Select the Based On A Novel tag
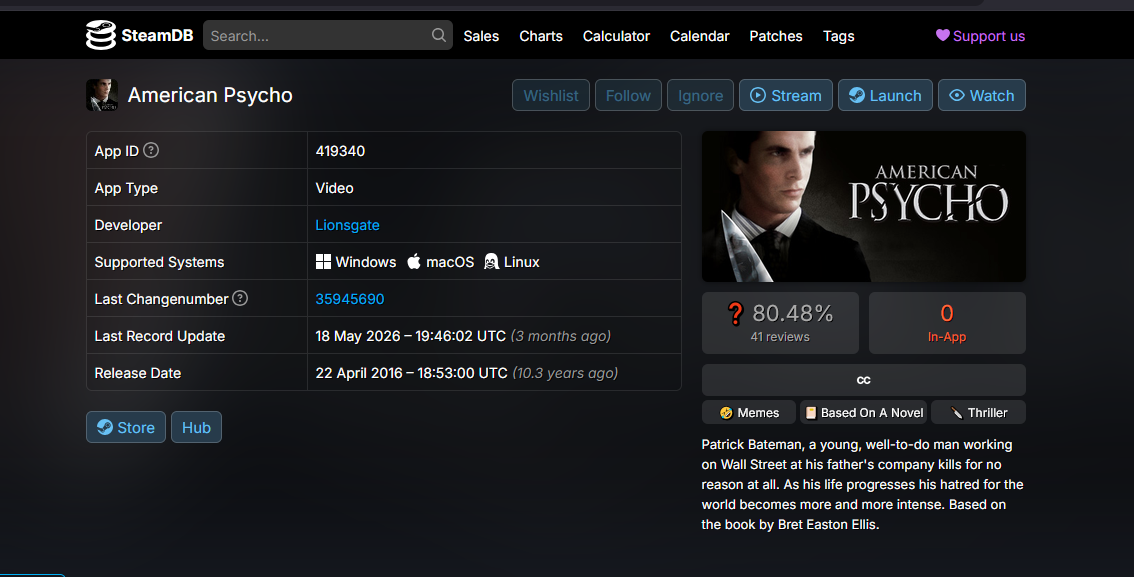This screenshot has height=577, width=1134. click(864, 412)
